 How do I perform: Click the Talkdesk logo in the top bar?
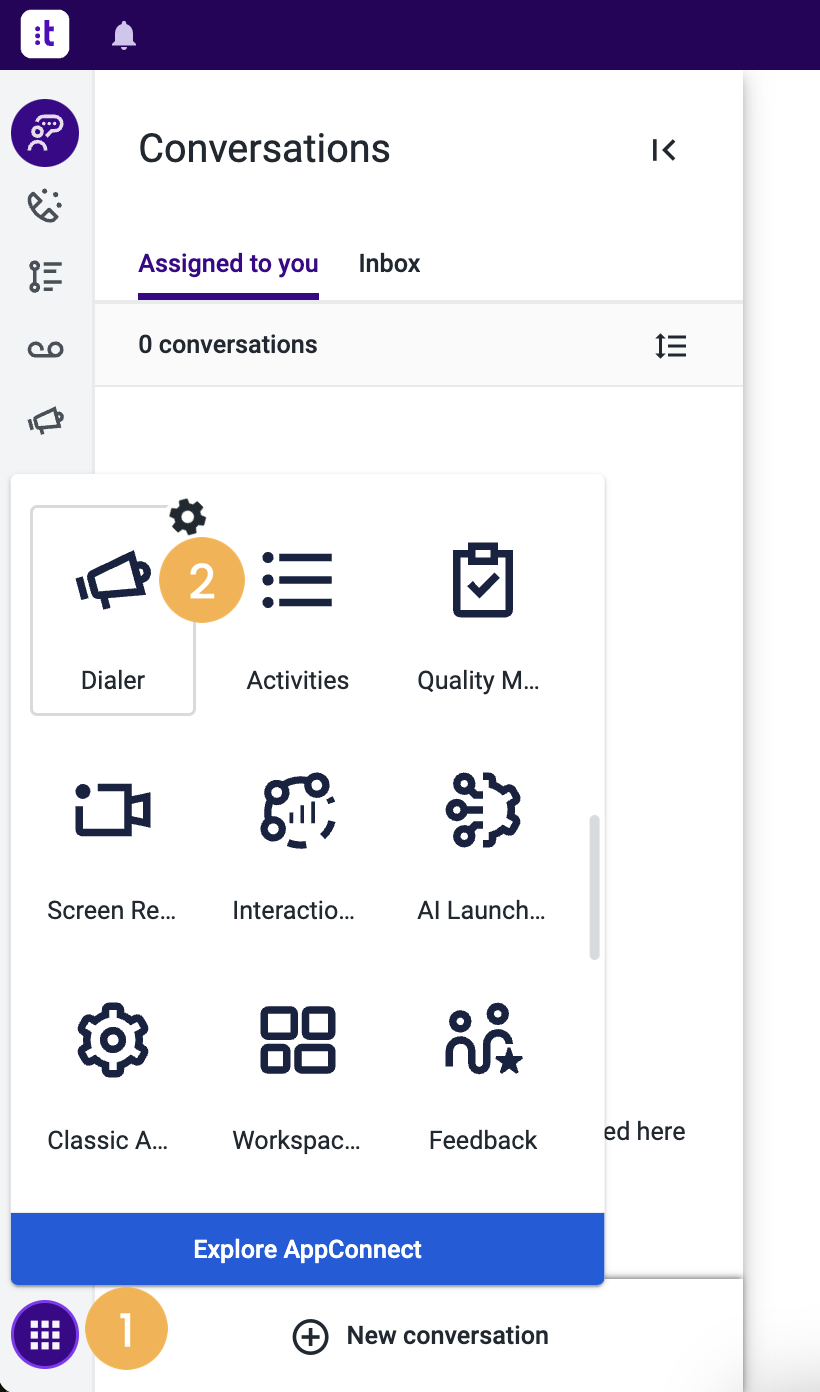pyautogui.click(x=44, y=34)
